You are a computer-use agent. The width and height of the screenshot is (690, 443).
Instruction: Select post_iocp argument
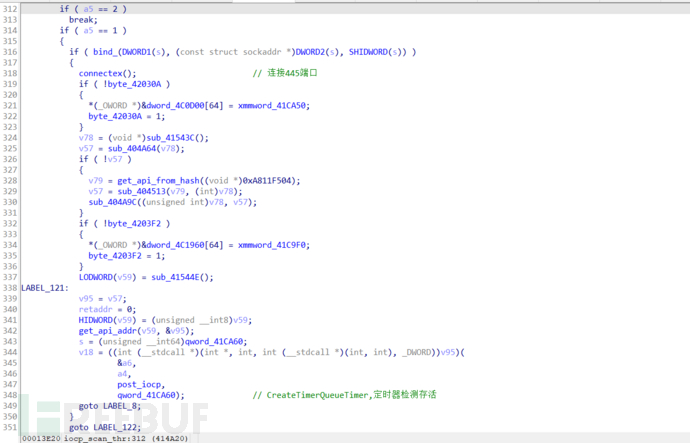pos(141,384)
